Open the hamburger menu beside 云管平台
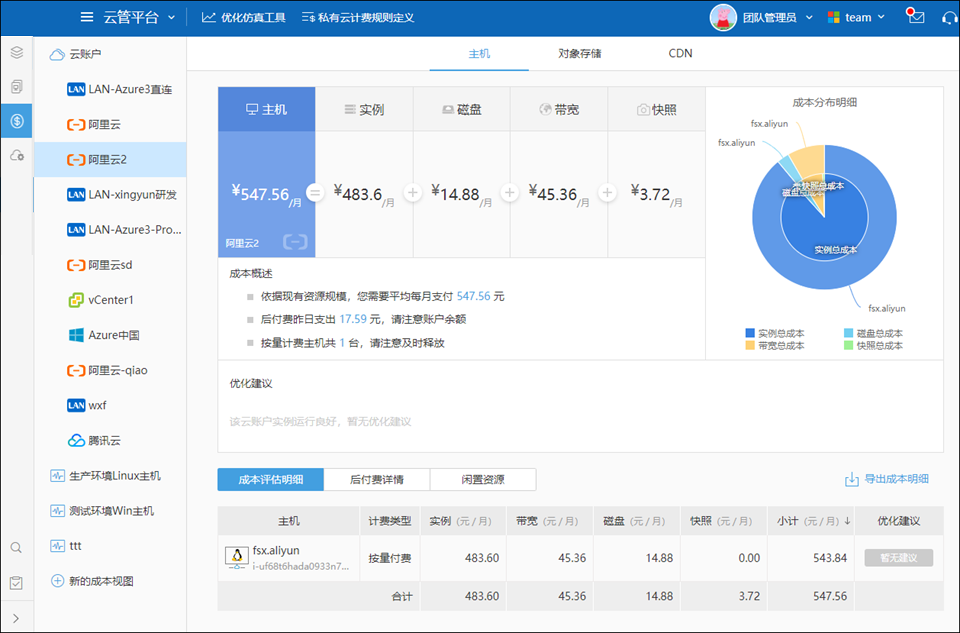This screenshot has height=633, width=960. pos(88,17)
